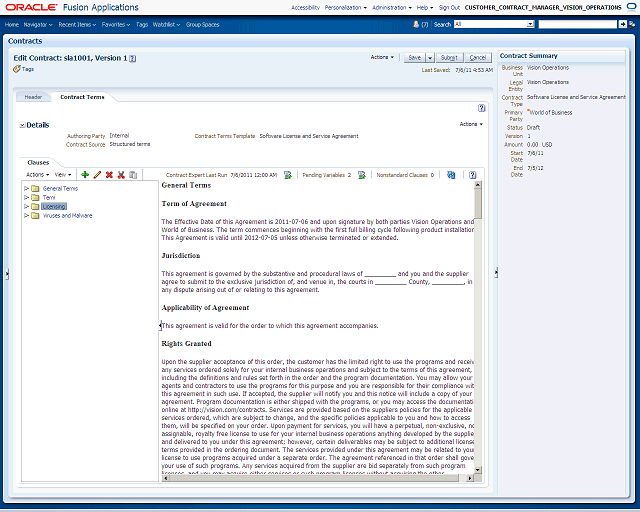Viewport: 640px width, 512px height.
Task: Click the red X delete clause icon
Action: (x=109, y=175)
